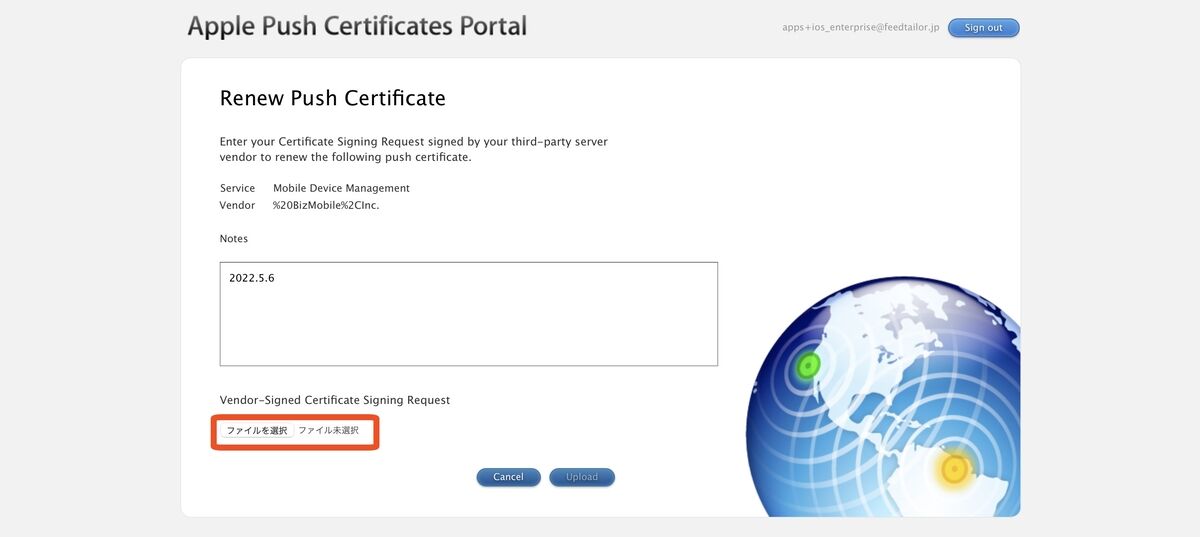The width and height of the screenshot is (1200, 537).
Task: Click the Renew Push Certificate heading
Action: 332,98
